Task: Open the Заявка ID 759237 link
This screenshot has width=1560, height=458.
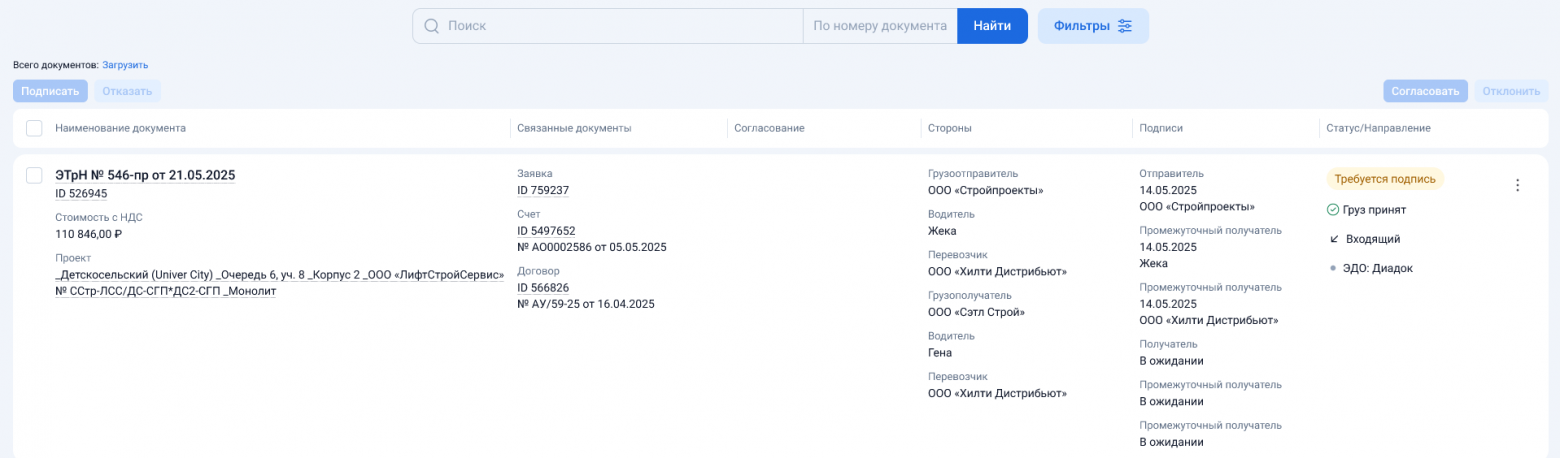Action: pos(543,190)
